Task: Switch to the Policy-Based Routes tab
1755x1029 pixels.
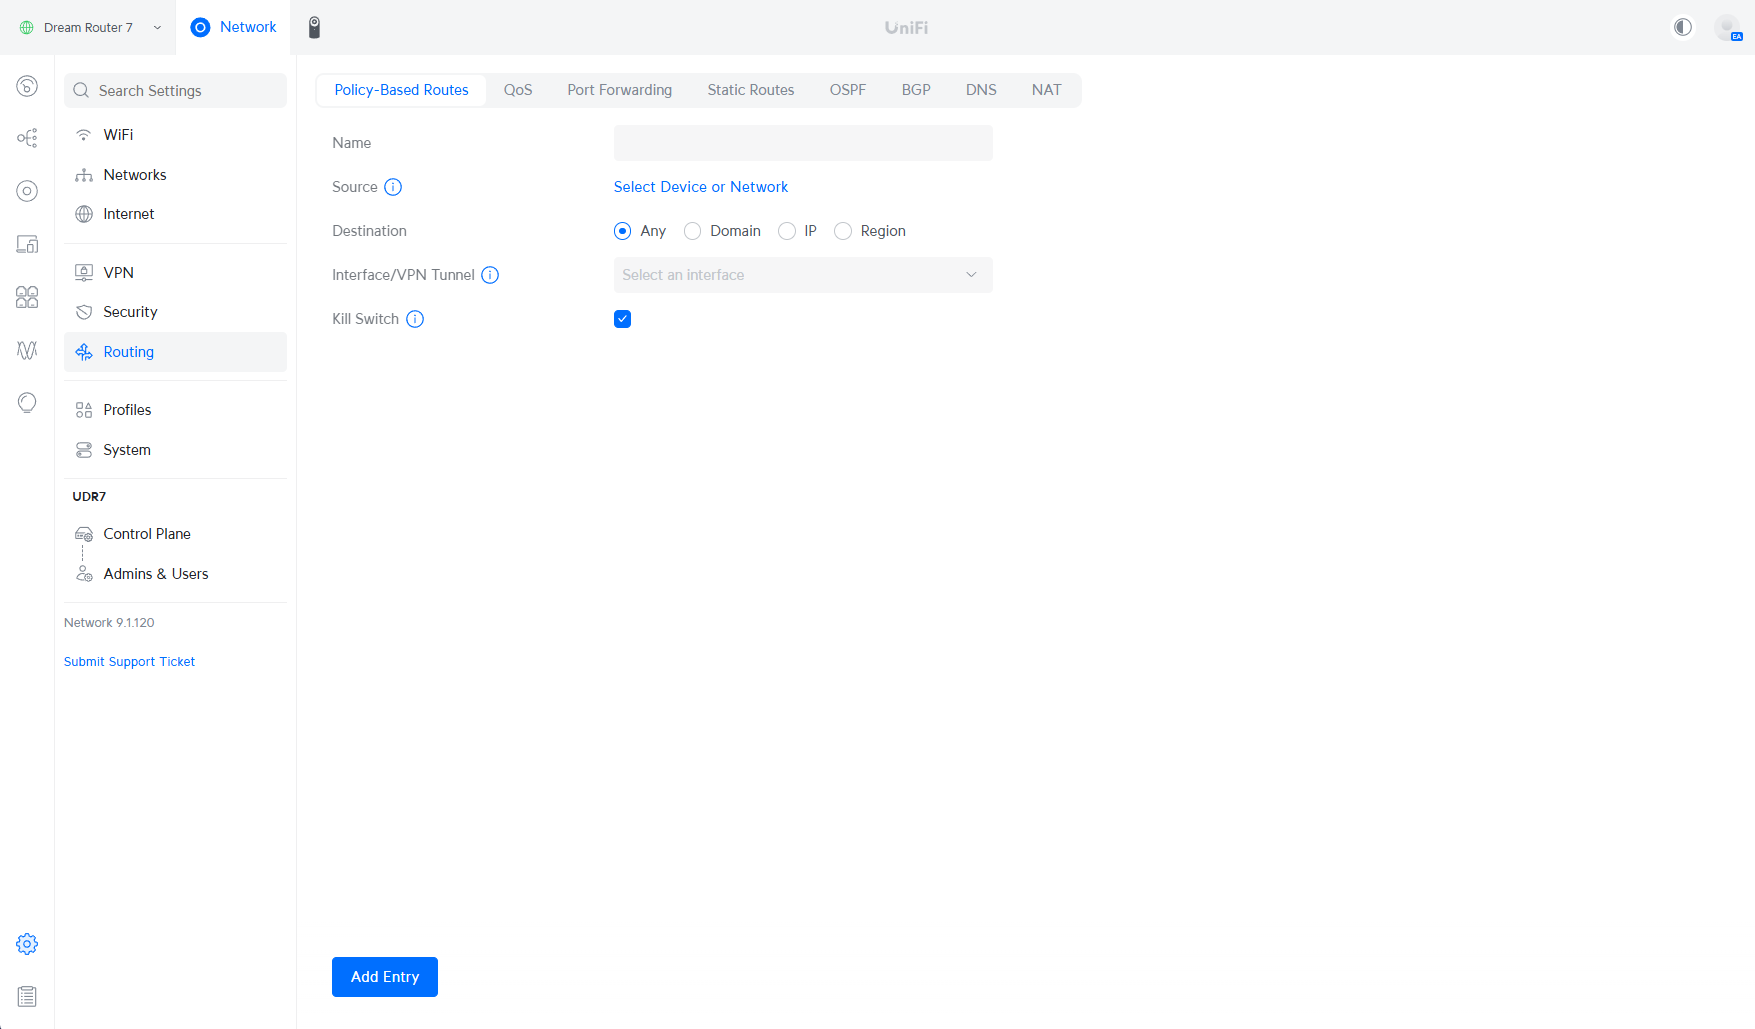Action: pyautogui.click(x=401, y=90)
